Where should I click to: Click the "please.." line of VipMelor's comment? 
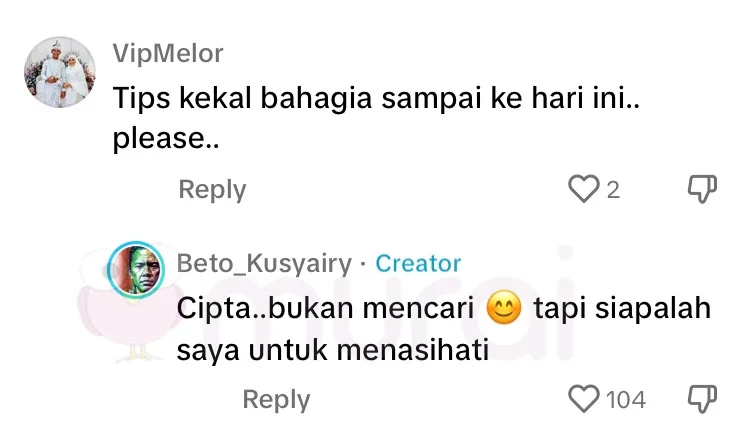point(165,140)
